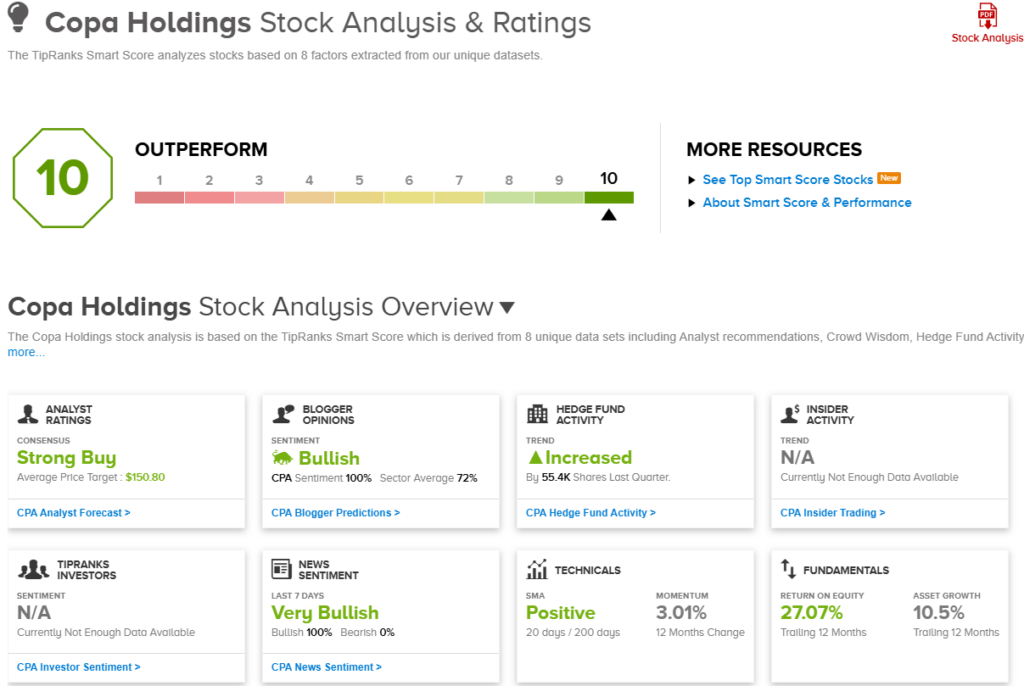
Task: Click the Bearish 0% text
Action: (368, 632)
